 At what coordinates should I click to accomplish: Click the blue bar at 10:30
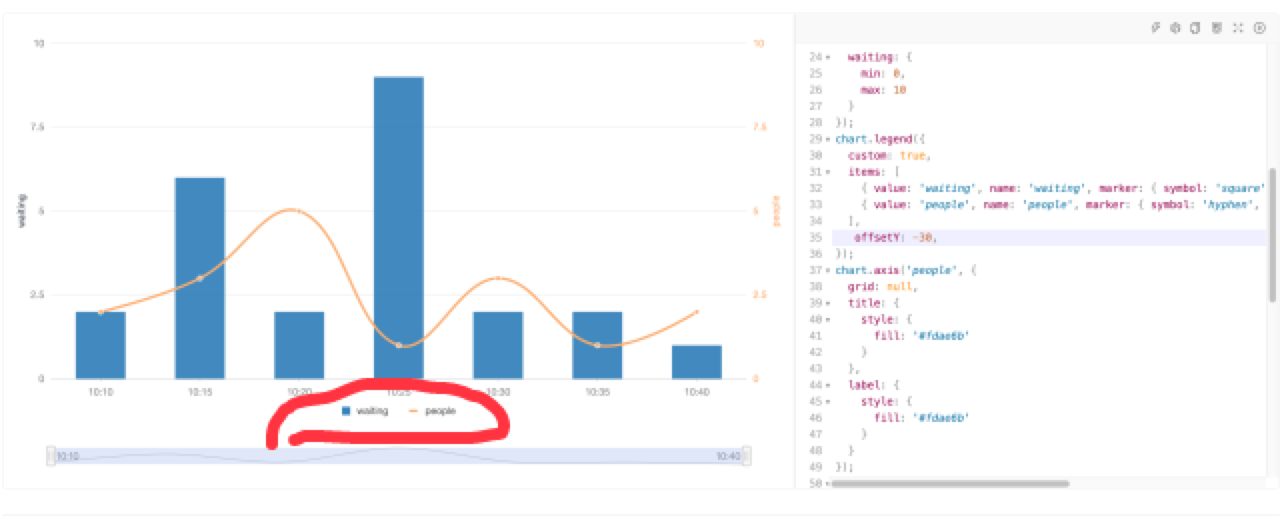pos(498,345)
